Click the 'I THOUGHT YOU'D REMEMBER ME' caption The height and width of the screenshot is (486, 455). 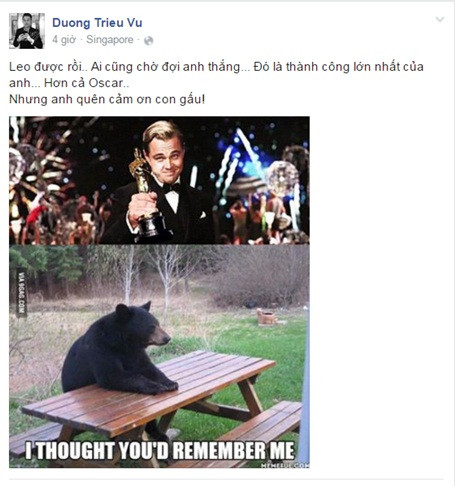[x=160, y=450]
